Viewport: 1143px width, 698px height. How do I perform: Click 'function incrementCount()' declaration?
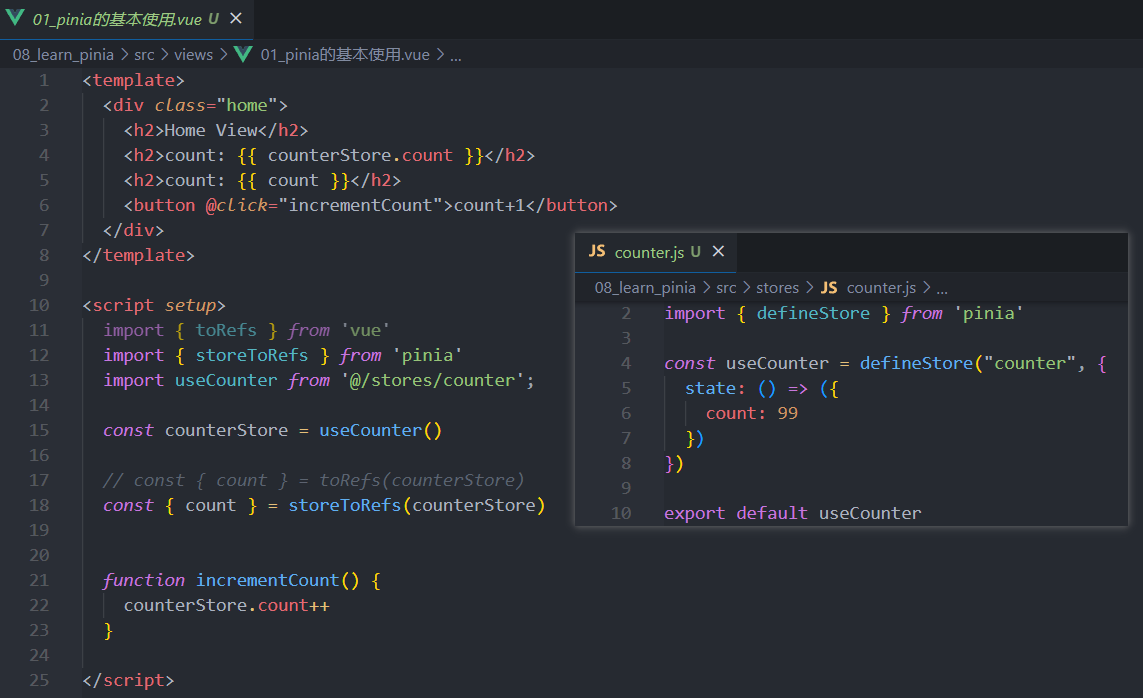231,580
